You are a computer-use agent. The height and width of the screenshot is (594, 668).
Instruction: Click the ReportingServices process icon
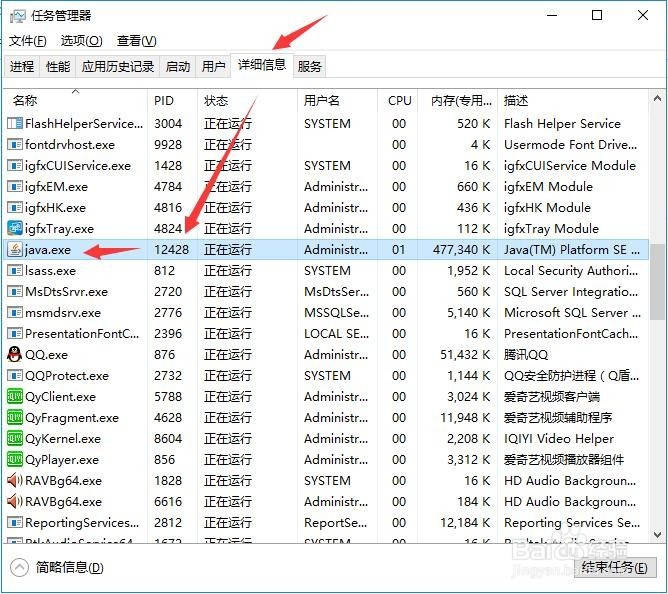coord(15,522)
